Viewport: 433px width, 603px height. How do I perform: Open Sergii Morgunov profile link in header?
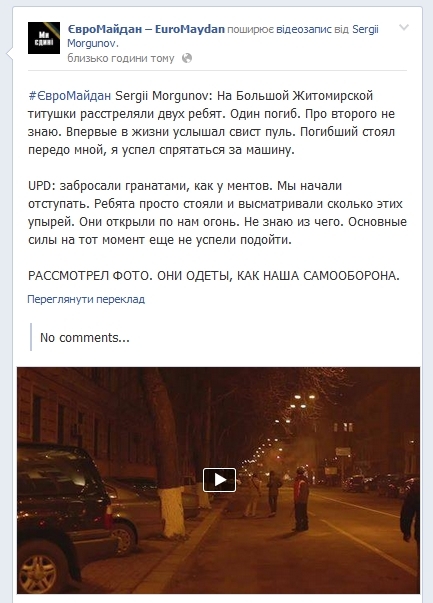tap(223, 36)
